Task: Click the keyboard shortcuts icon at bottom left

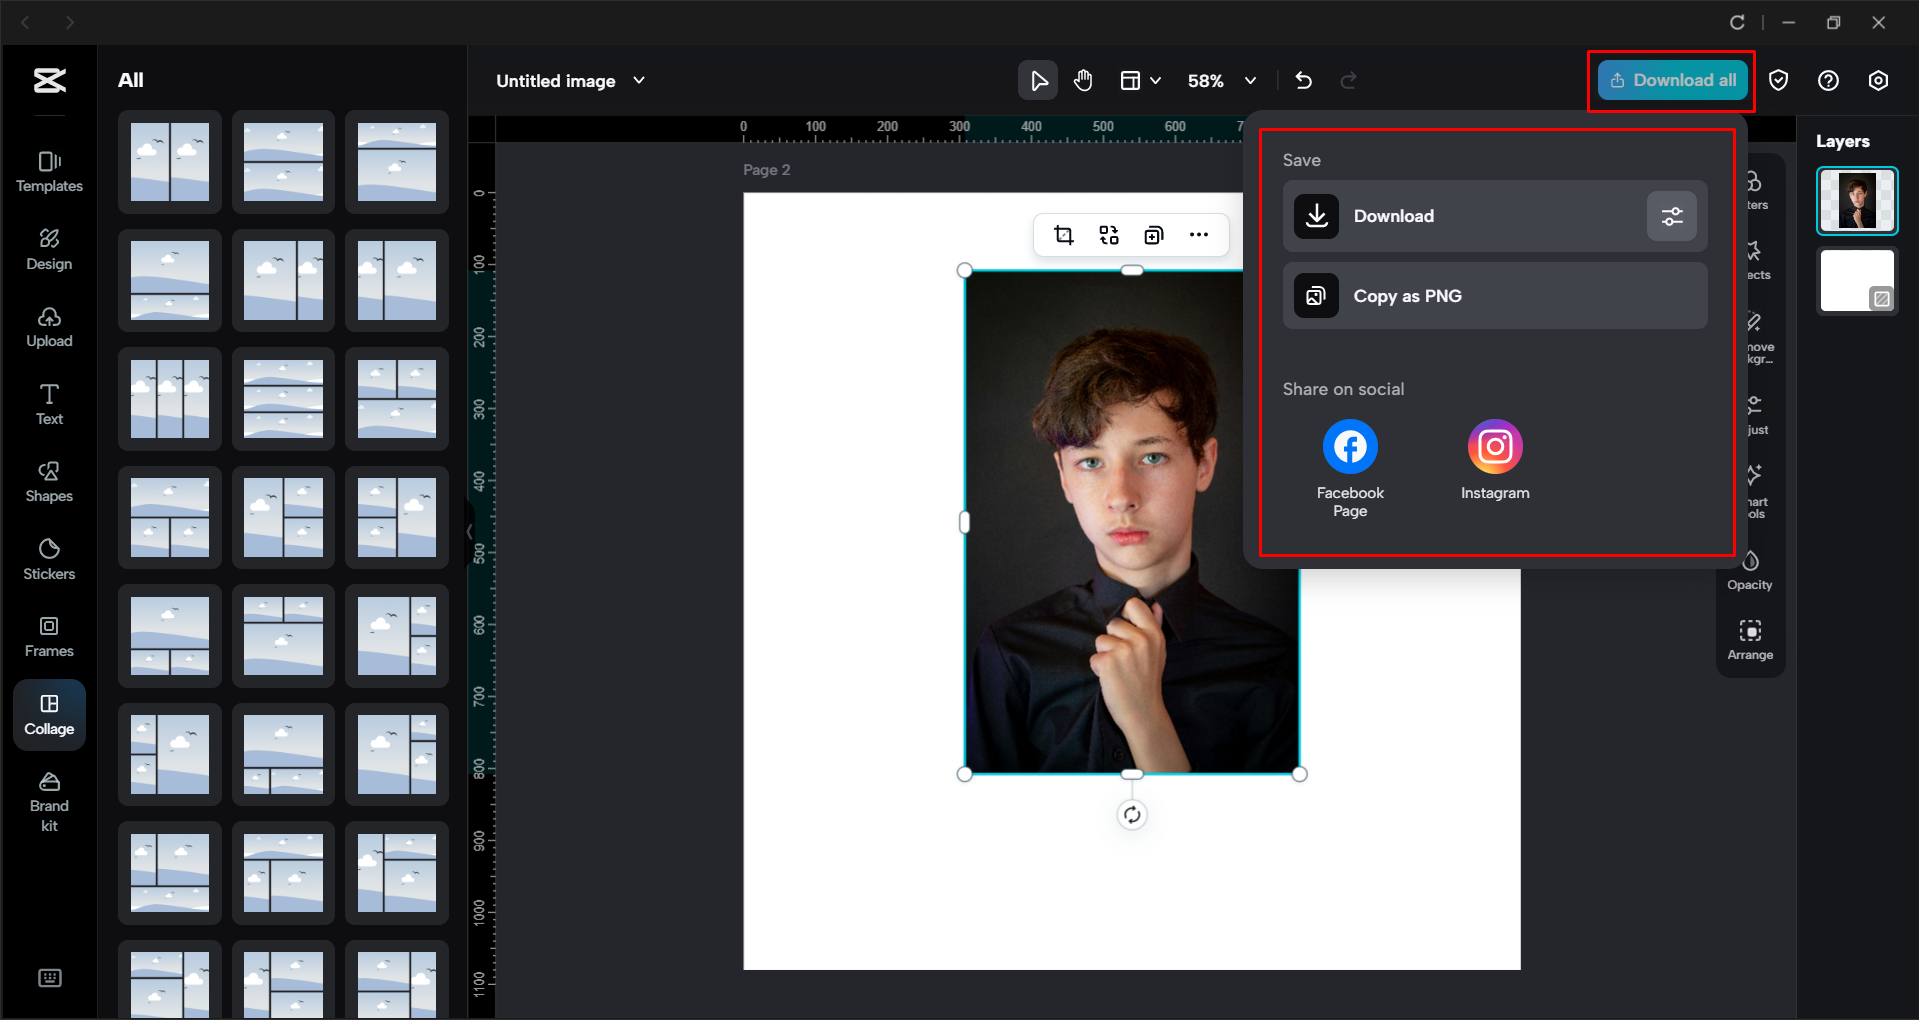Action: tap(49, 977)
